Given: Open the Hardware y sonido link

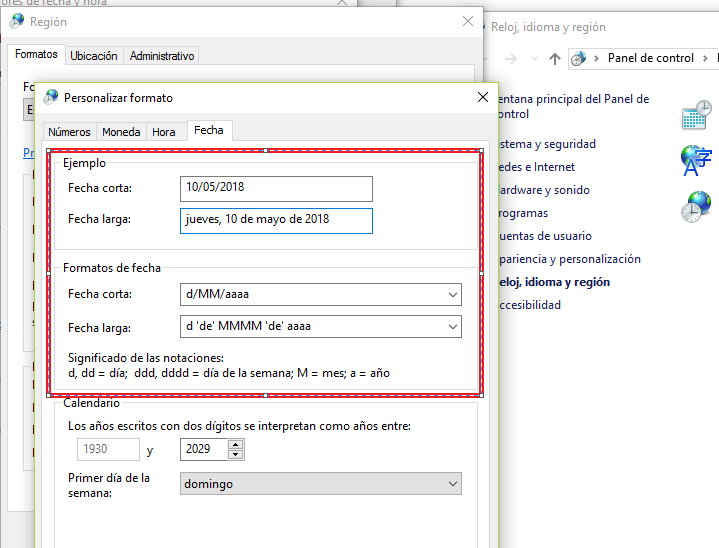Looking at the screenshot, I should (544, 190).
